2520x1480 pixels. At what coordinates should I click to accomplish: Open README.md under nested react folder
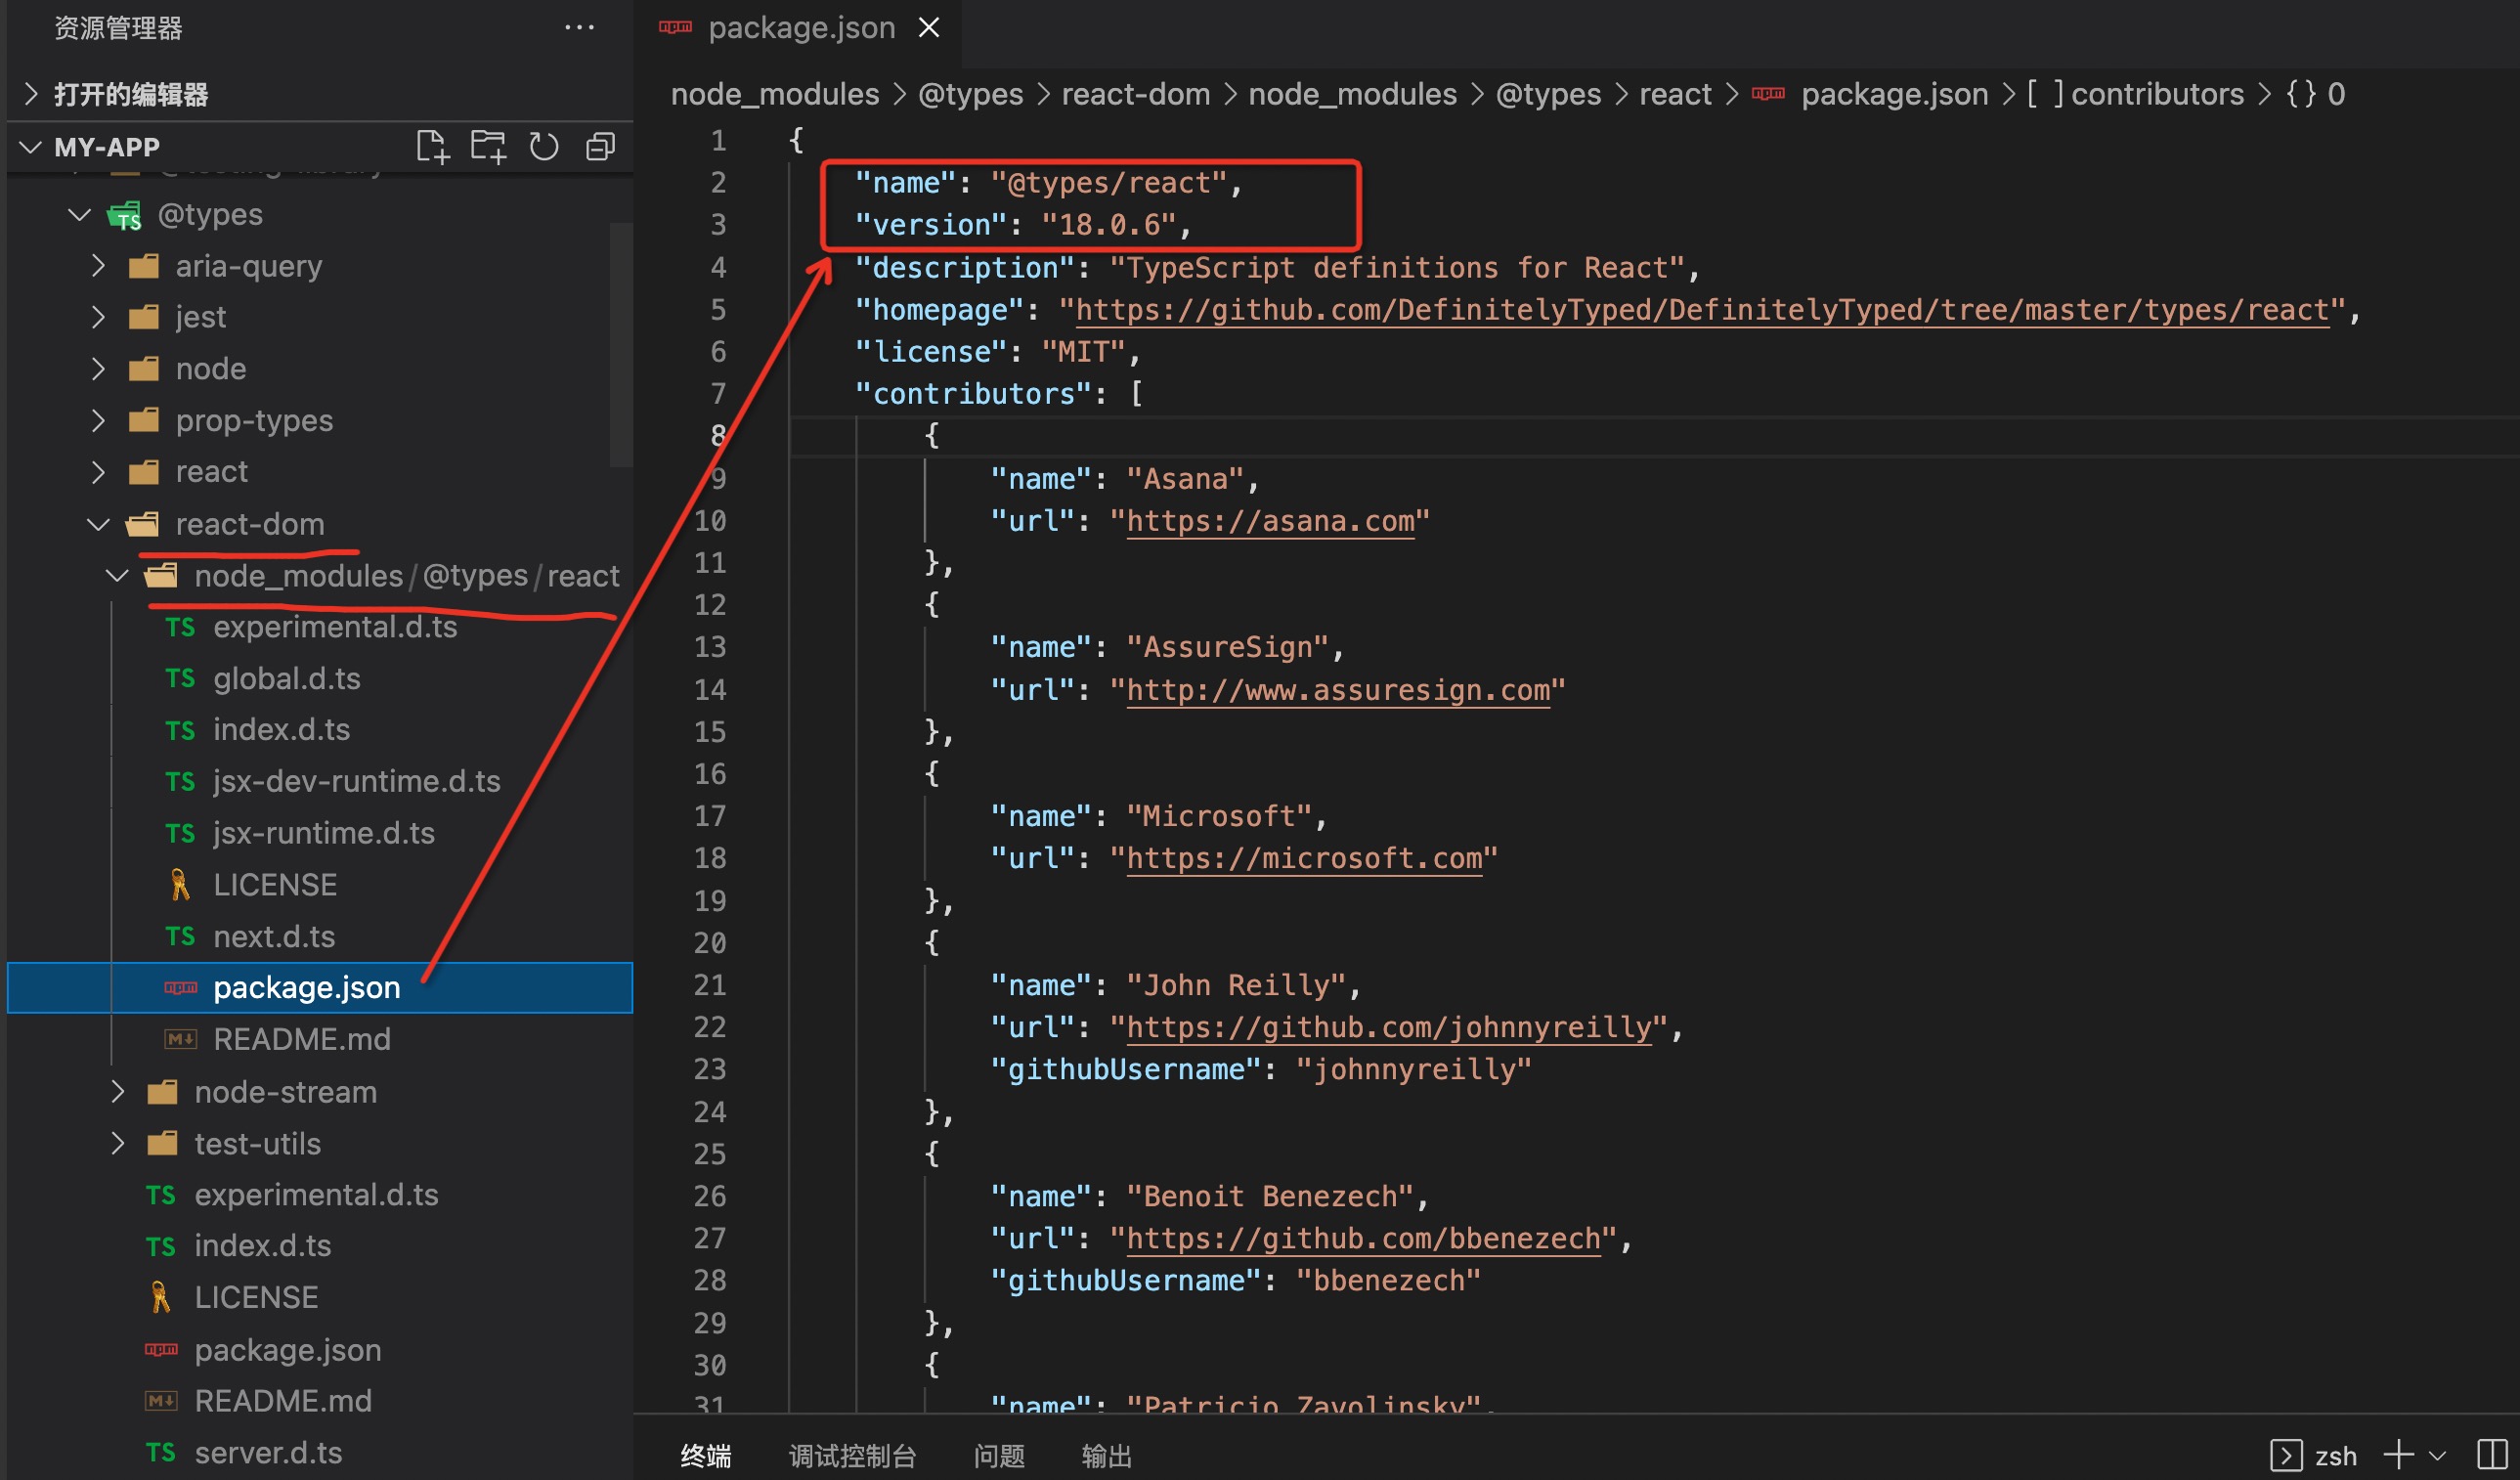(301, 1040)
